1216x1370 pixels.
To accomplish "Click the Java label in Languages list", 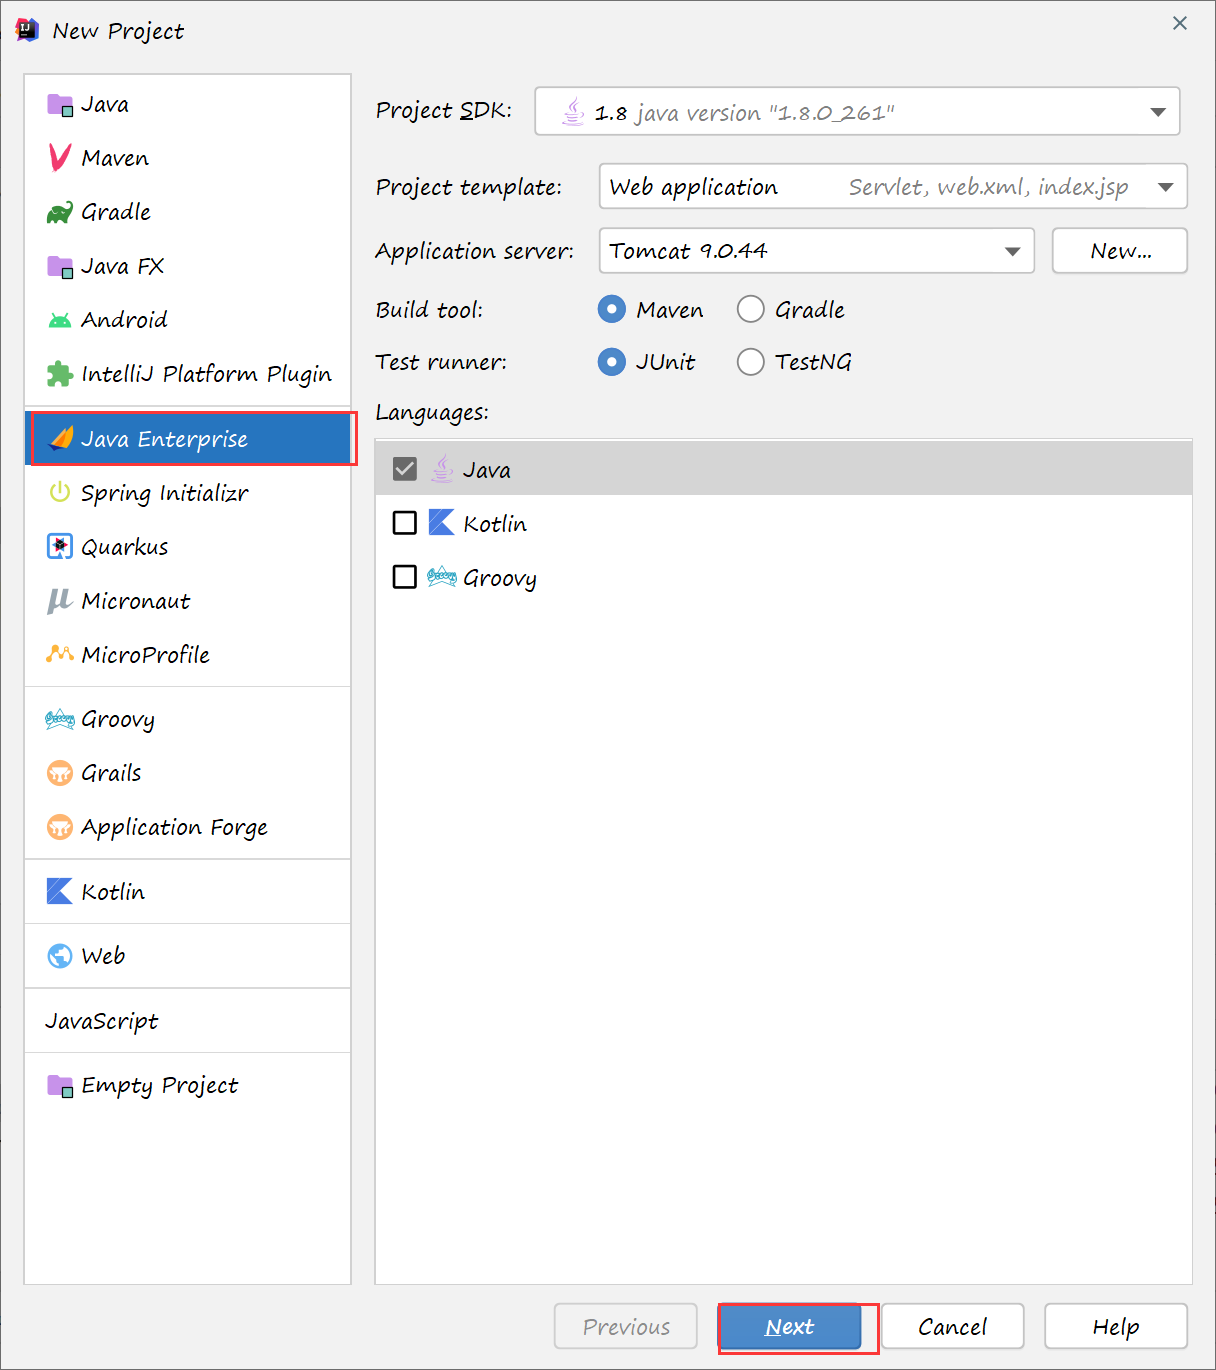I will [x=487, y=470].
